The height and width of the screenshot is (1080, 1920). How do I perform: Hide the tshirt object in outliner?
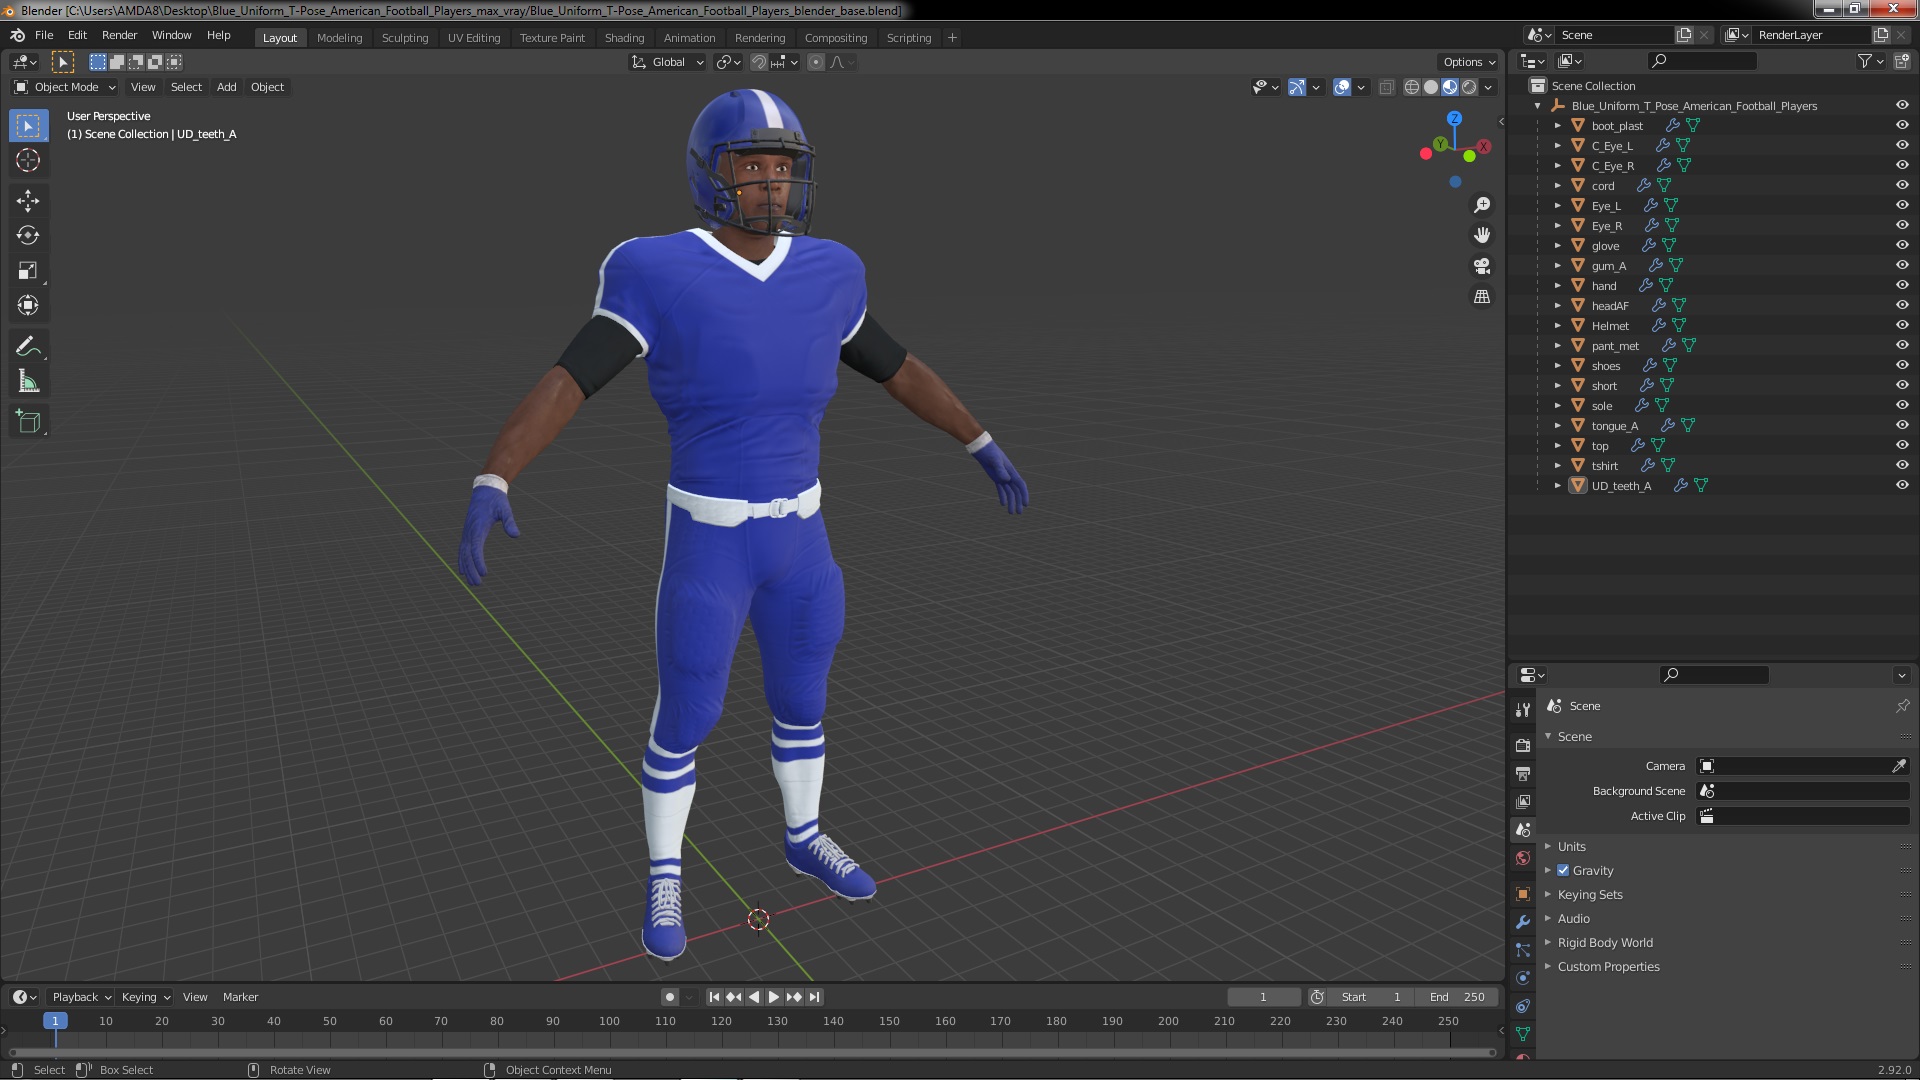point(1902,465)
